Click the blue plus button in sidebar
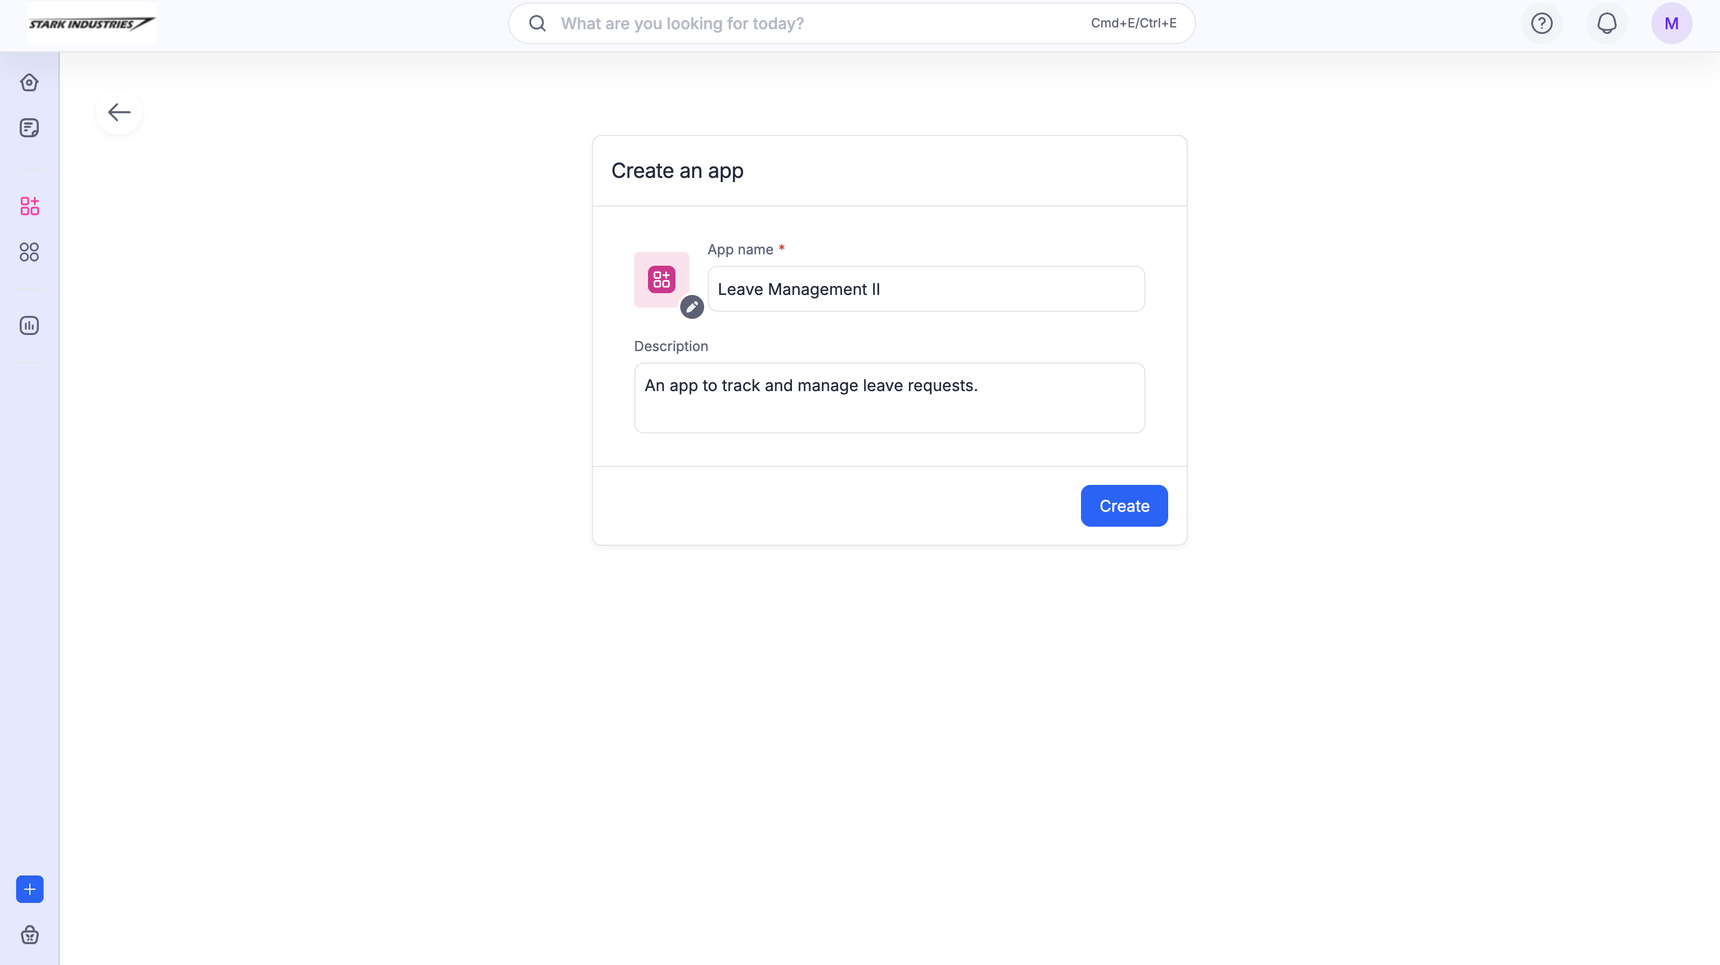This screenshot has width=1720, height=965. click(29, 889)
